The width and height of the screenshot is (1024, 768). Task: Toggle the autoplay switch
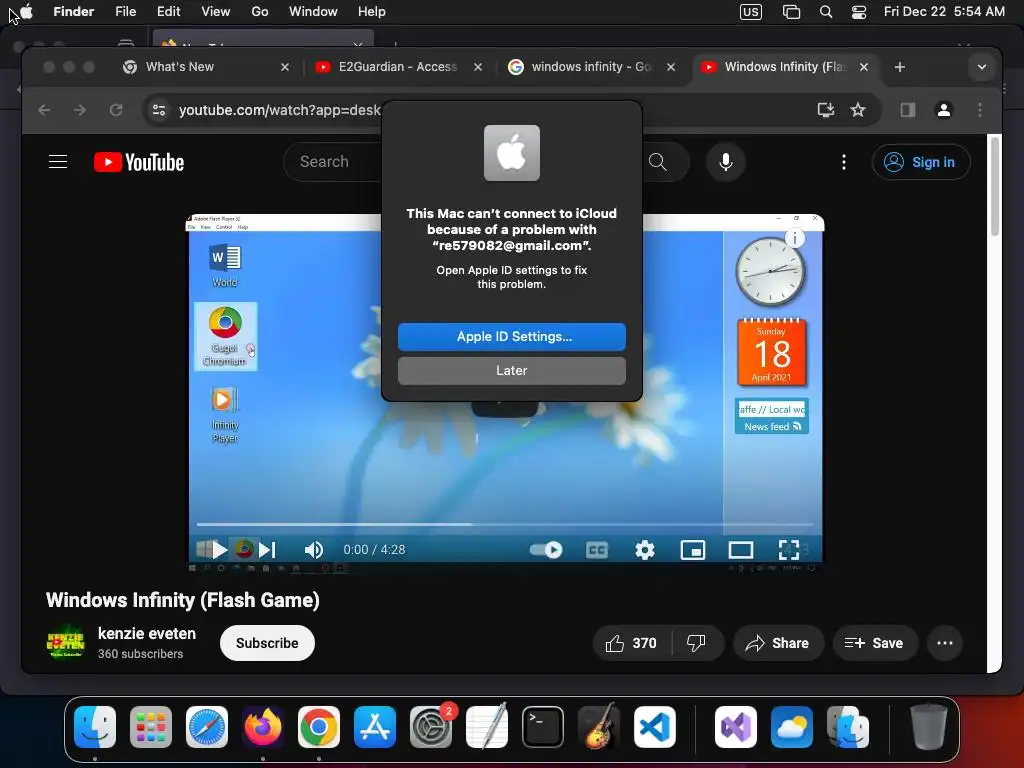point(546,550)
